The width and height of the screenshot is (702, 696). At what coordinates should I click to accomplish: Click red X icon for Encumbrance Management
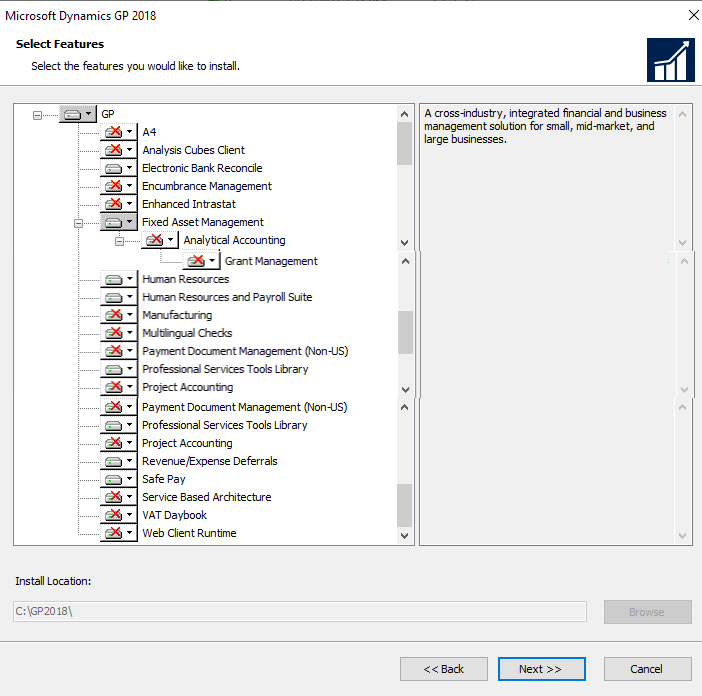coord(114,186)
